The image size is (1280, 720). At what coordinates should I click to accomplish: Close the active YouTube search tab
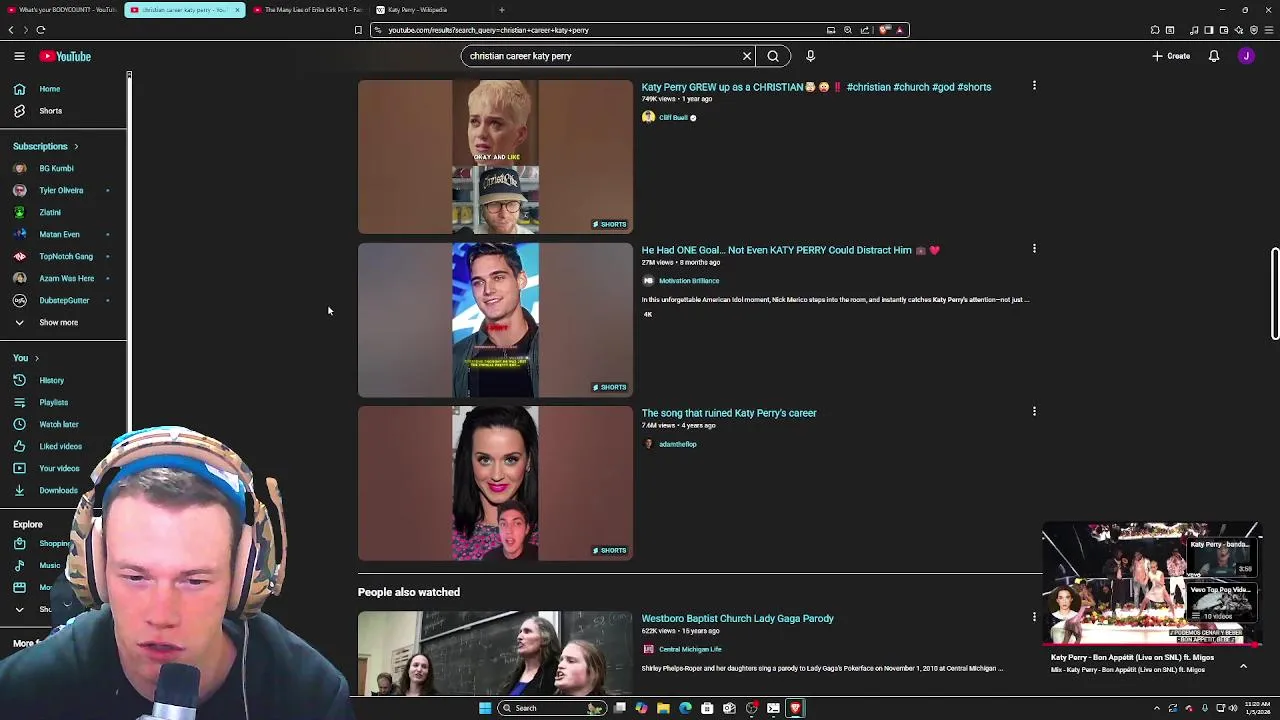tap(237, 10)
